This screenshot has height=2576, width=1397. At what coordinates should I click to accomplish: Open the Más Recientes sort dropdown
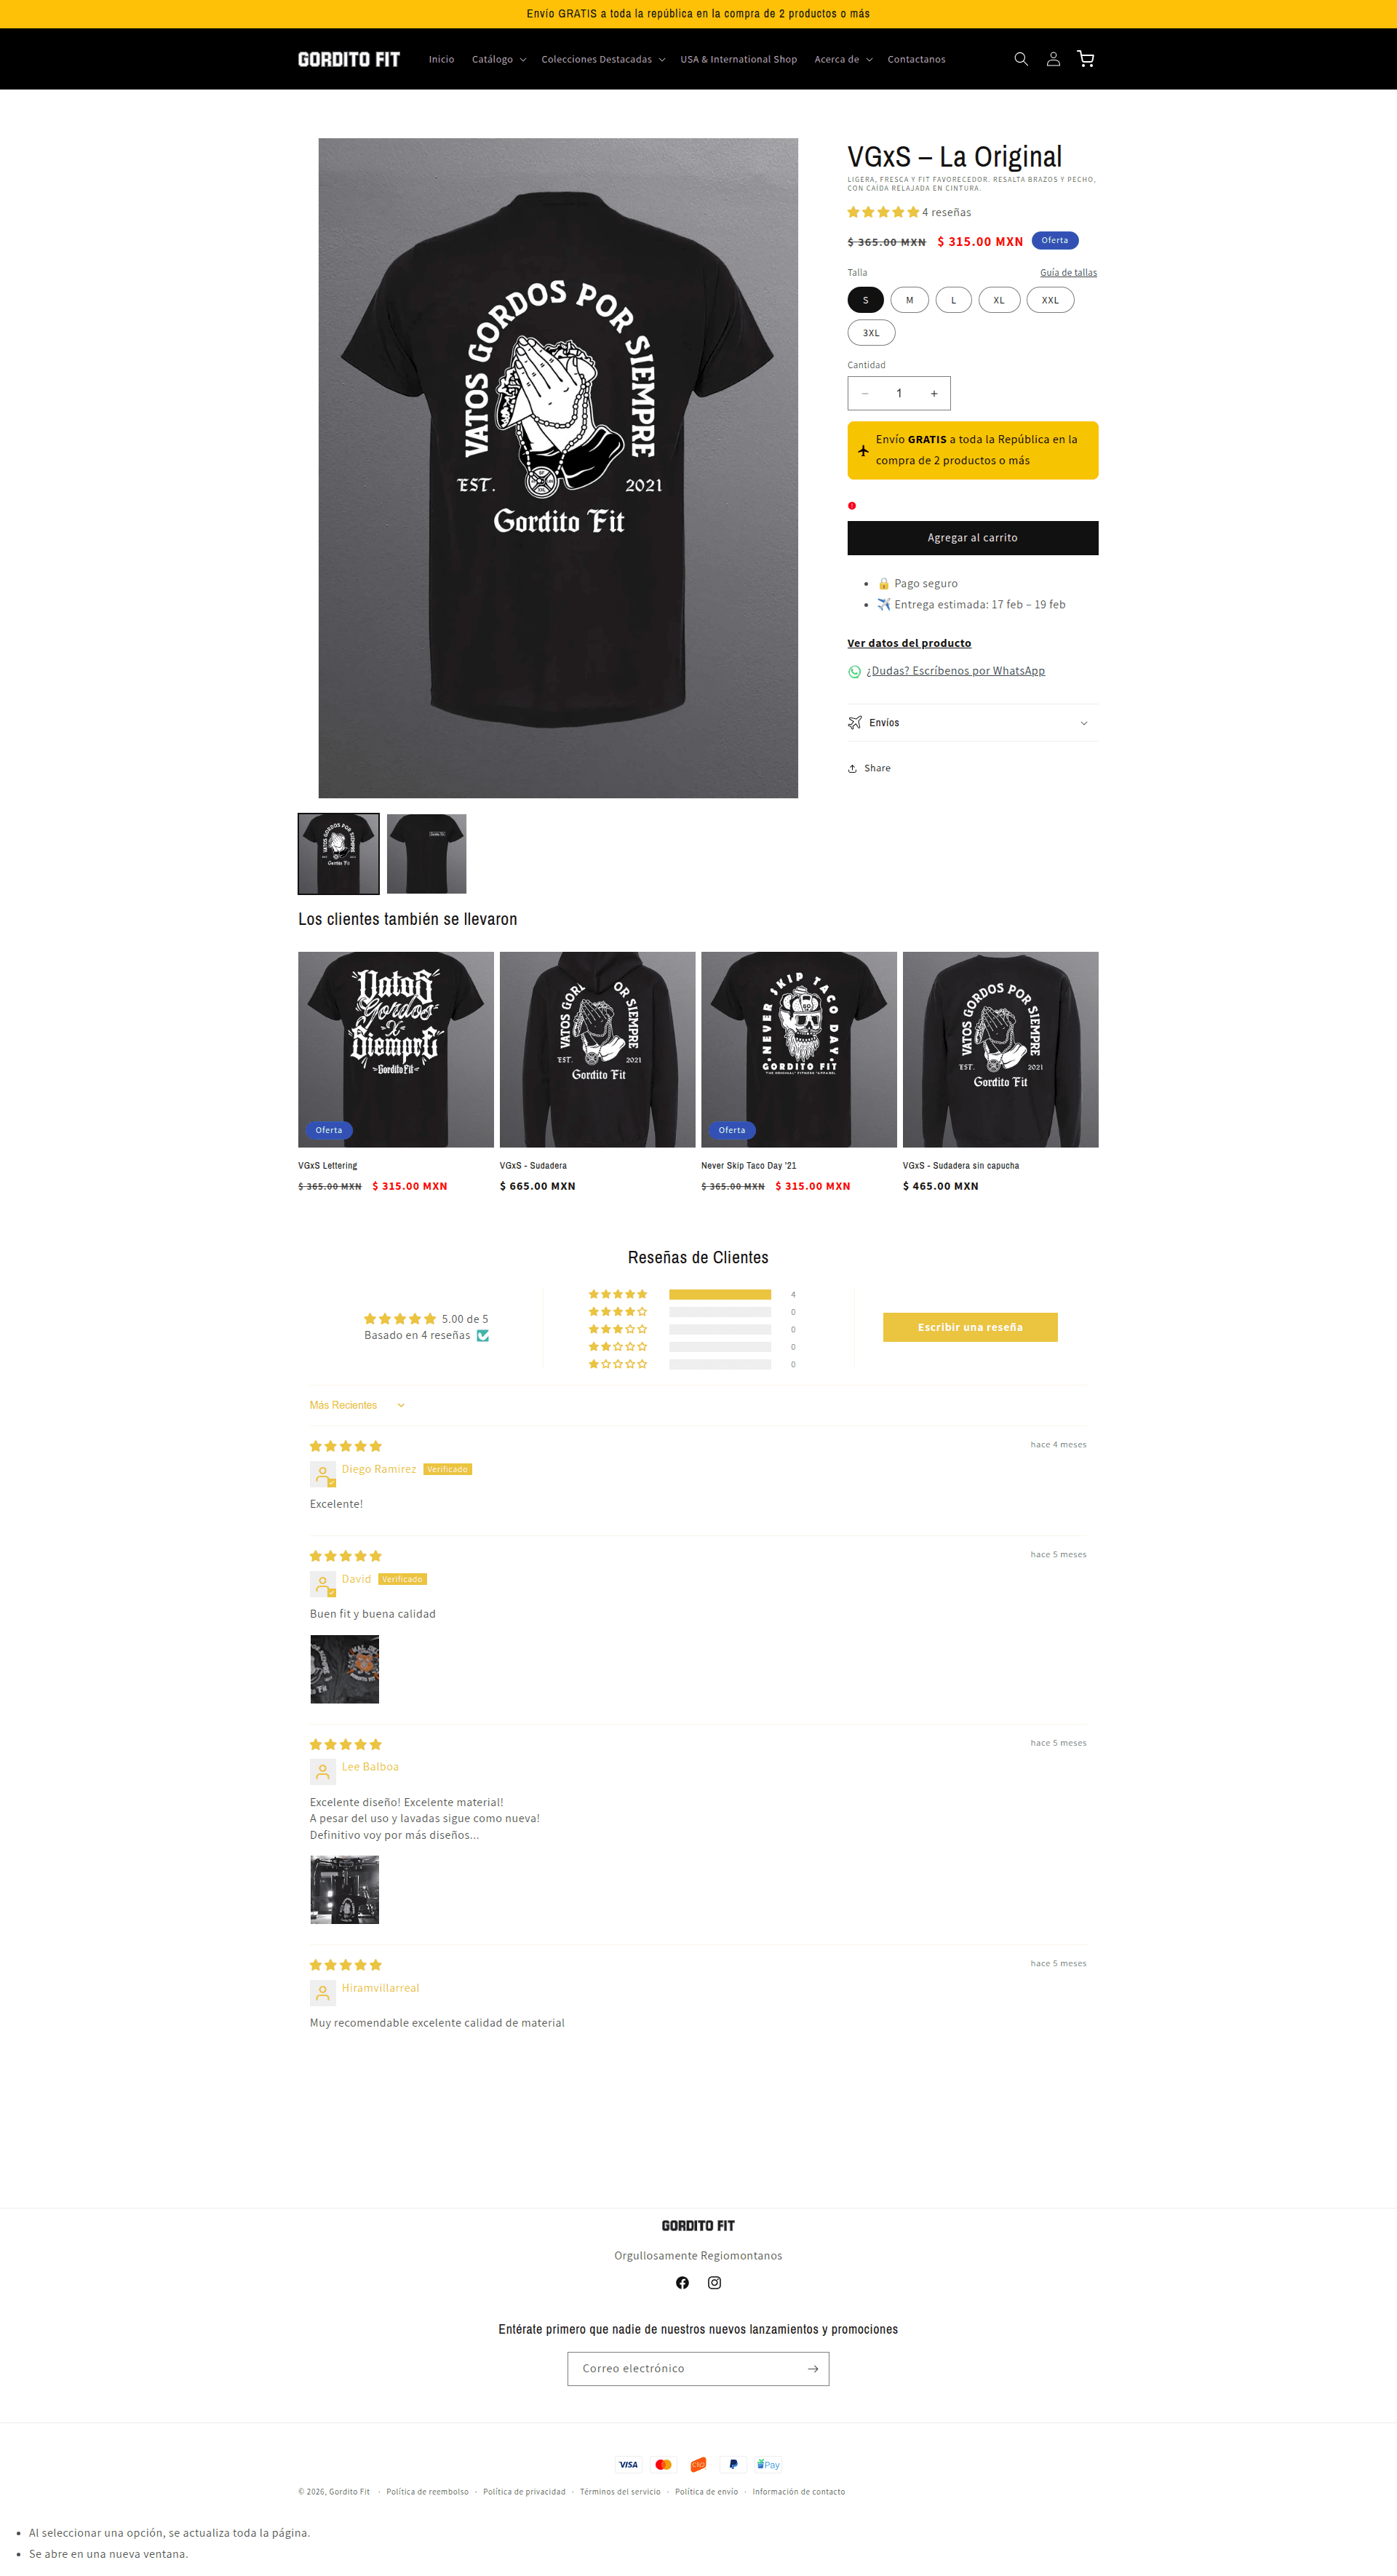coord(357,1405)
